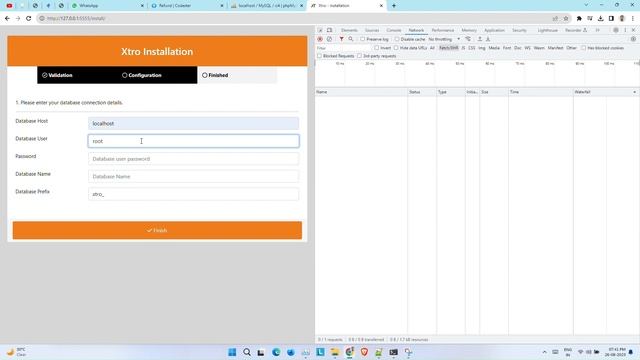Switch to the localhost MySQL phpMyAdmin browser tab
The width and height of the screenshot is (640, 360).
pyautogui.click(x=267, y=6)
